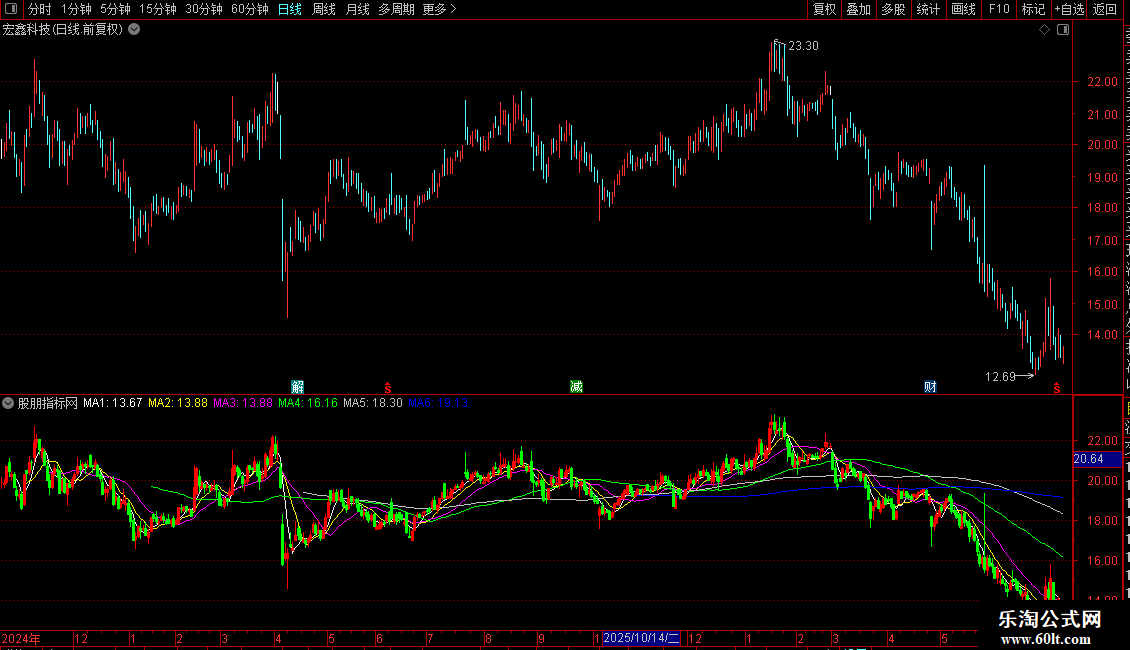The width and height of the screenshot is (1130, 650).
Task: Open 多周期 multi-period view
Action: point(396,9)
